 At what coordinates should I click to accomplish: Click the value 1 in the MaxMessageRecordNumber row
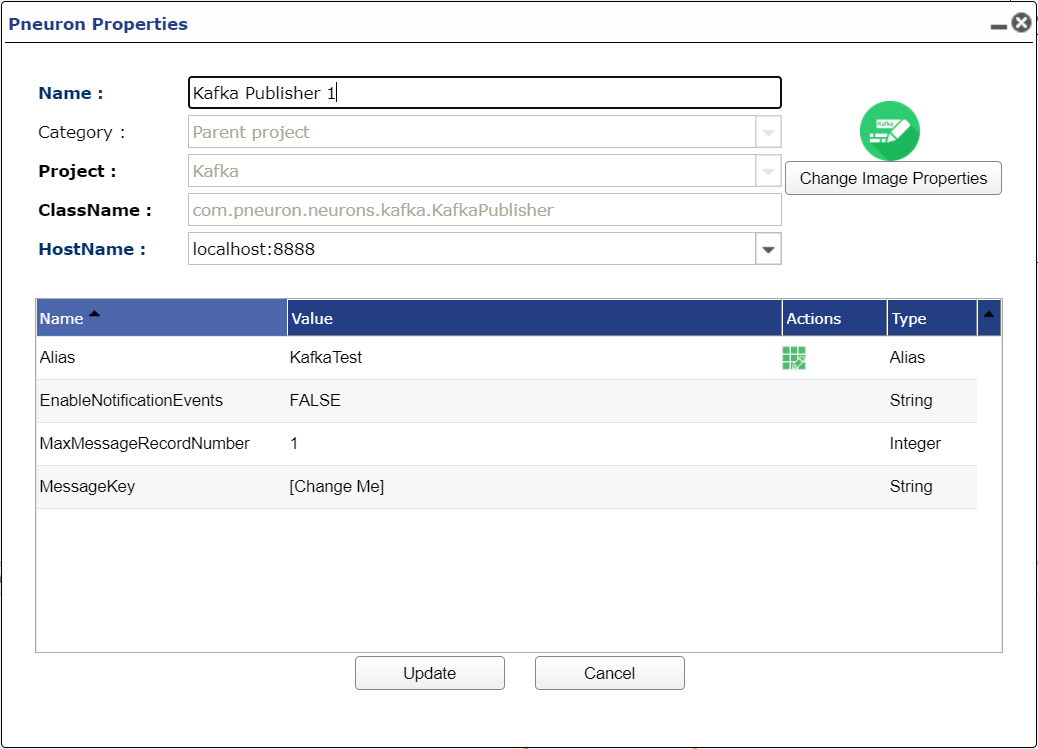pos(294,444)
